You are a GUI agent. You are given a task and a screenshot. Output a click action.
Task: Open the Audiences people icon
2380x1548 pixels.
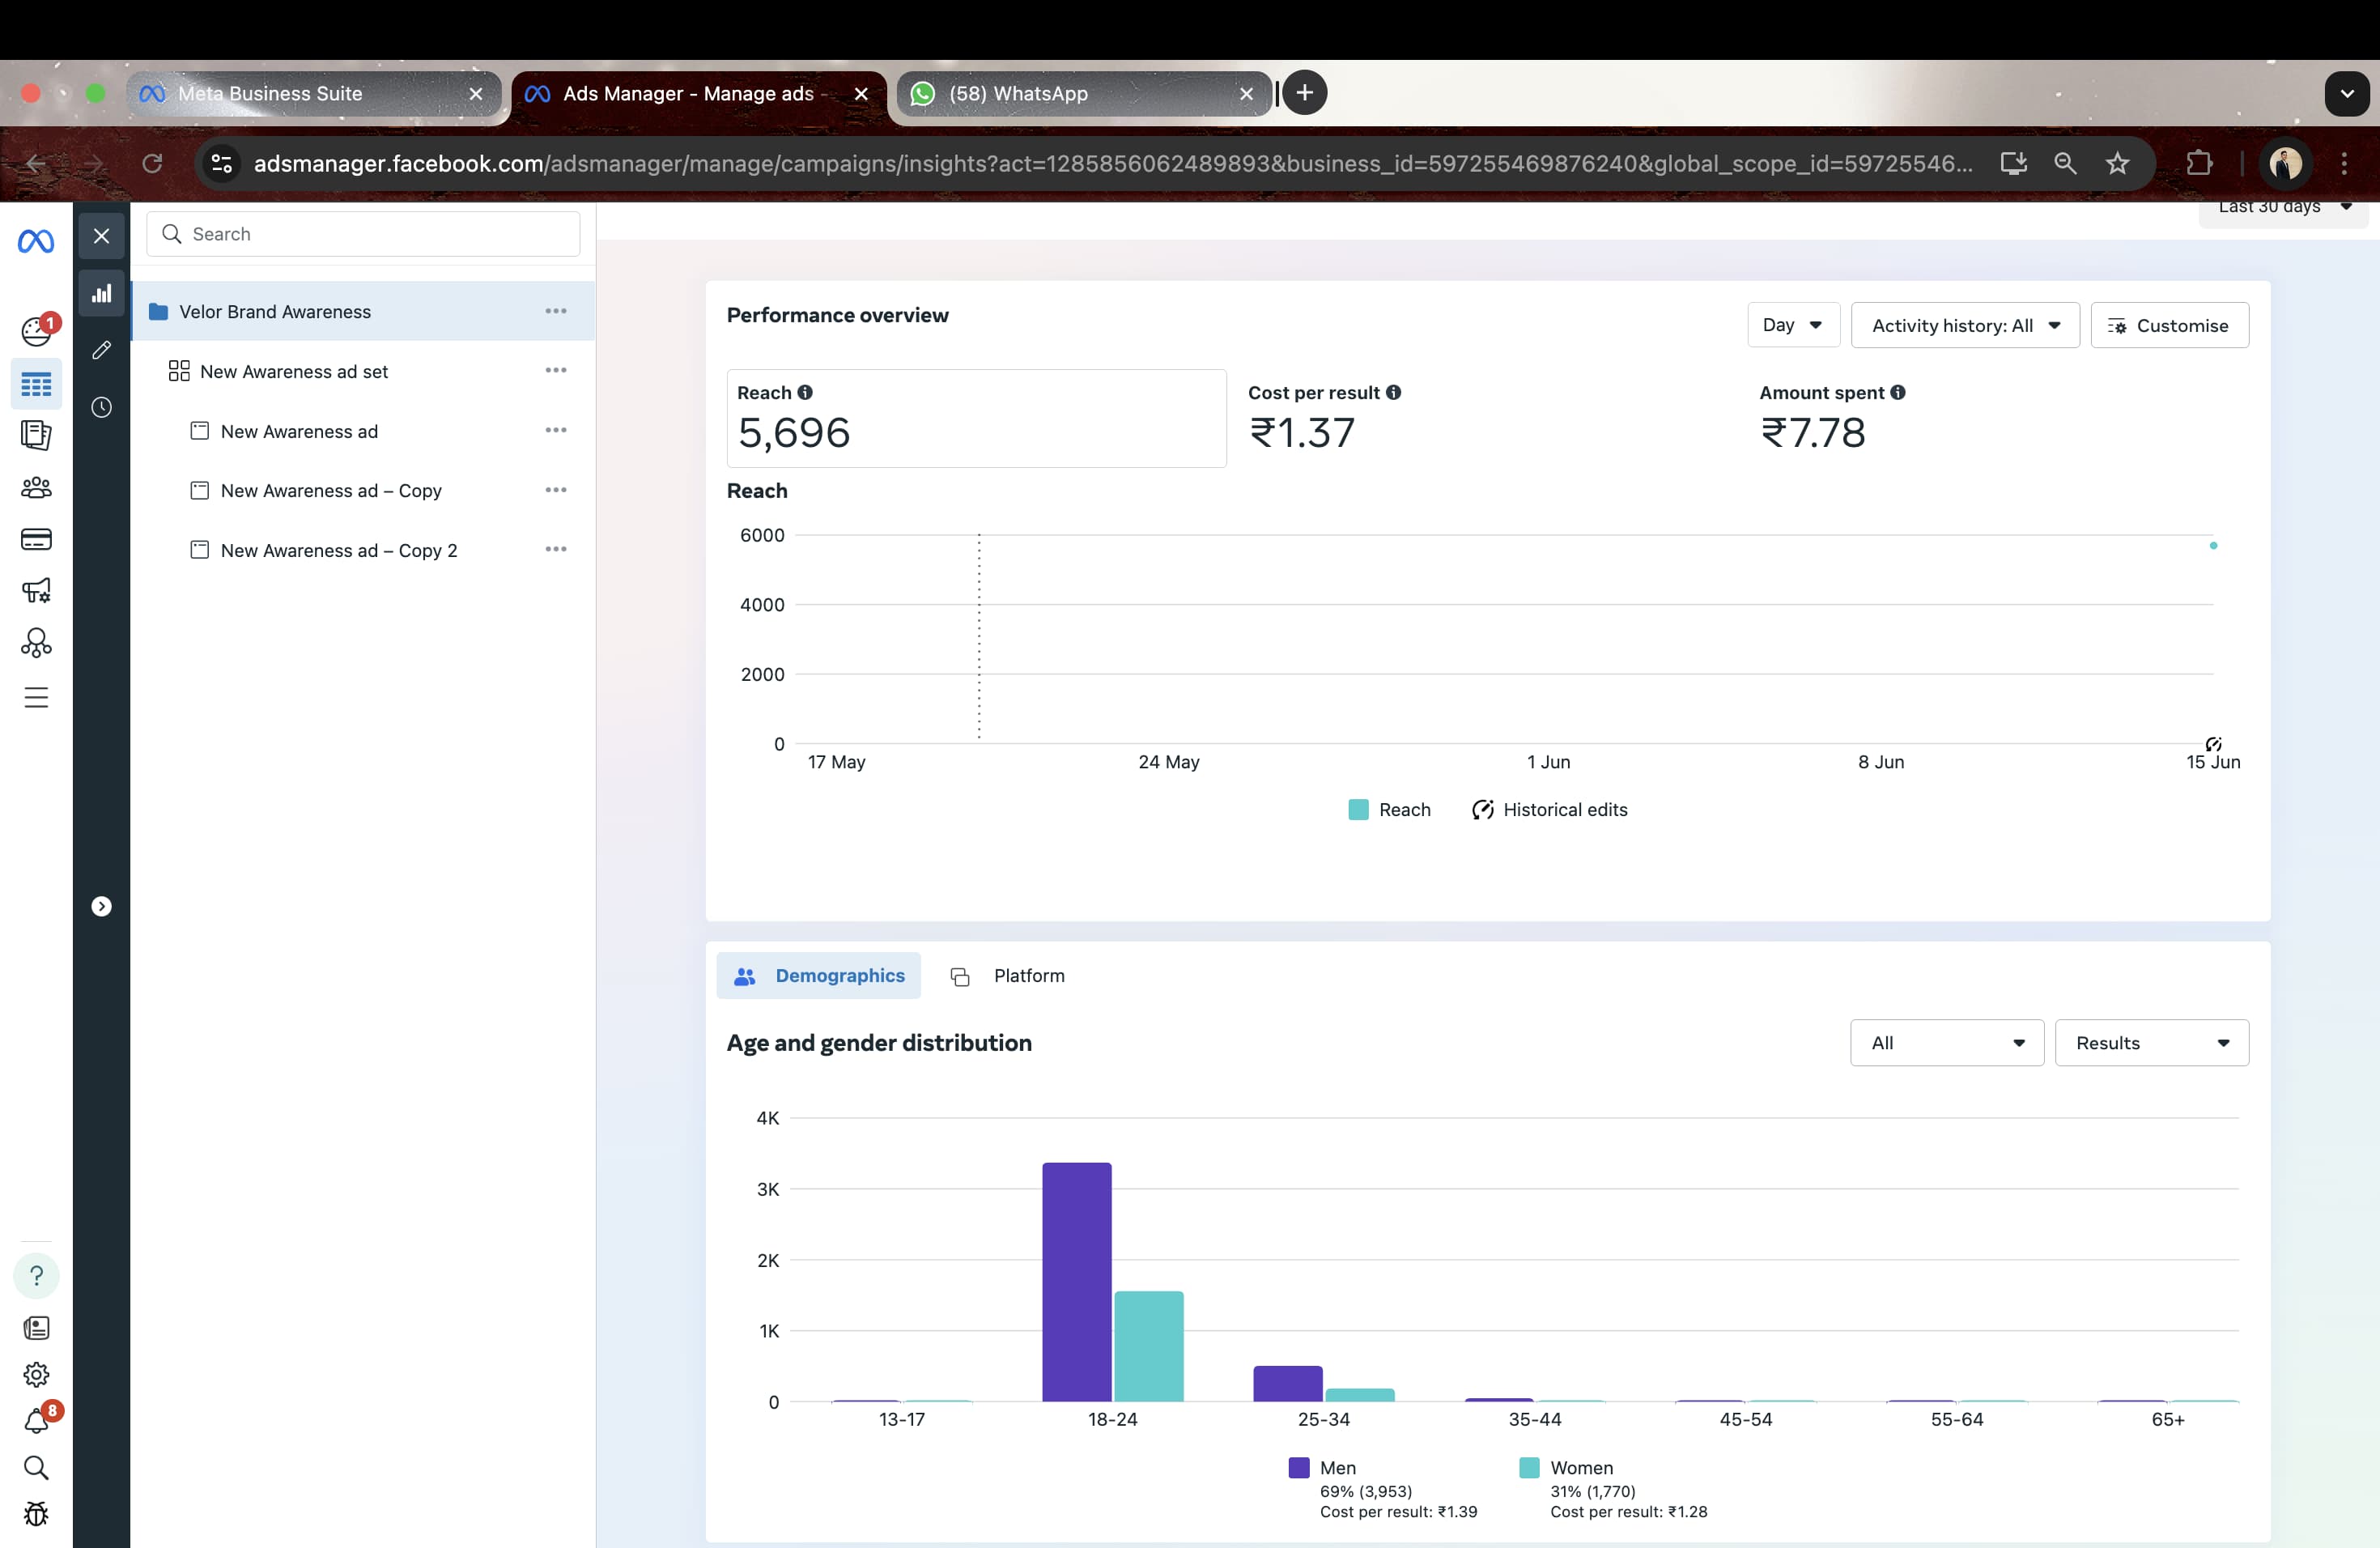pyautogui.click(x=36, y=487)
